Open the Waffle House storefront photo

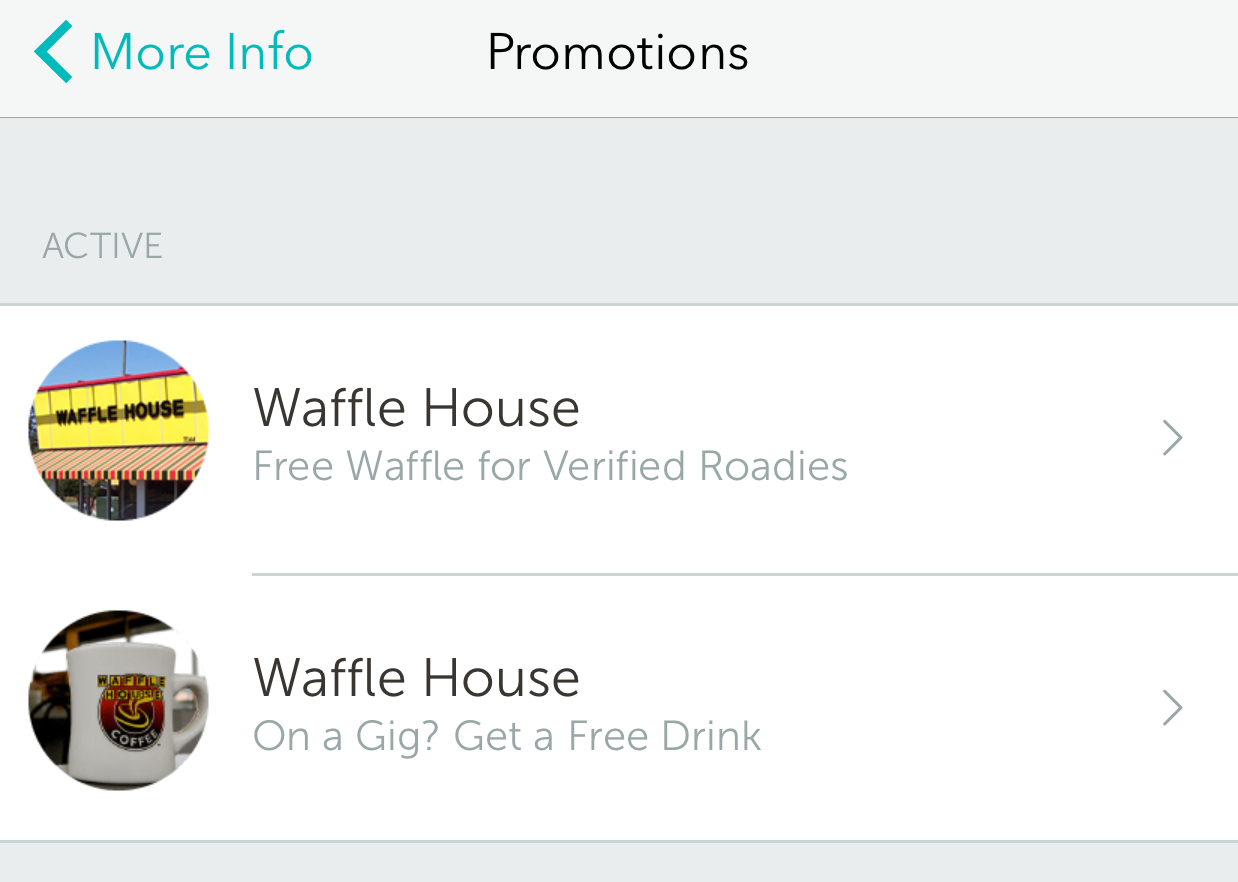tap(118, 430)
